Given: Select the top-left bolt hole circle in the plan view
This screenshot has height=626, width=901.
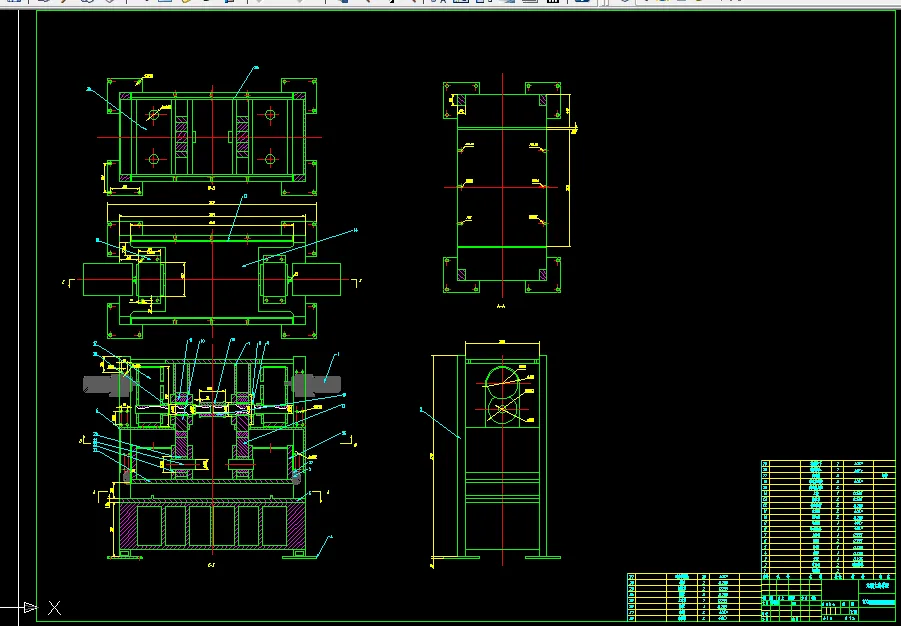Looking at the screenshot, I should coord(153,114).
